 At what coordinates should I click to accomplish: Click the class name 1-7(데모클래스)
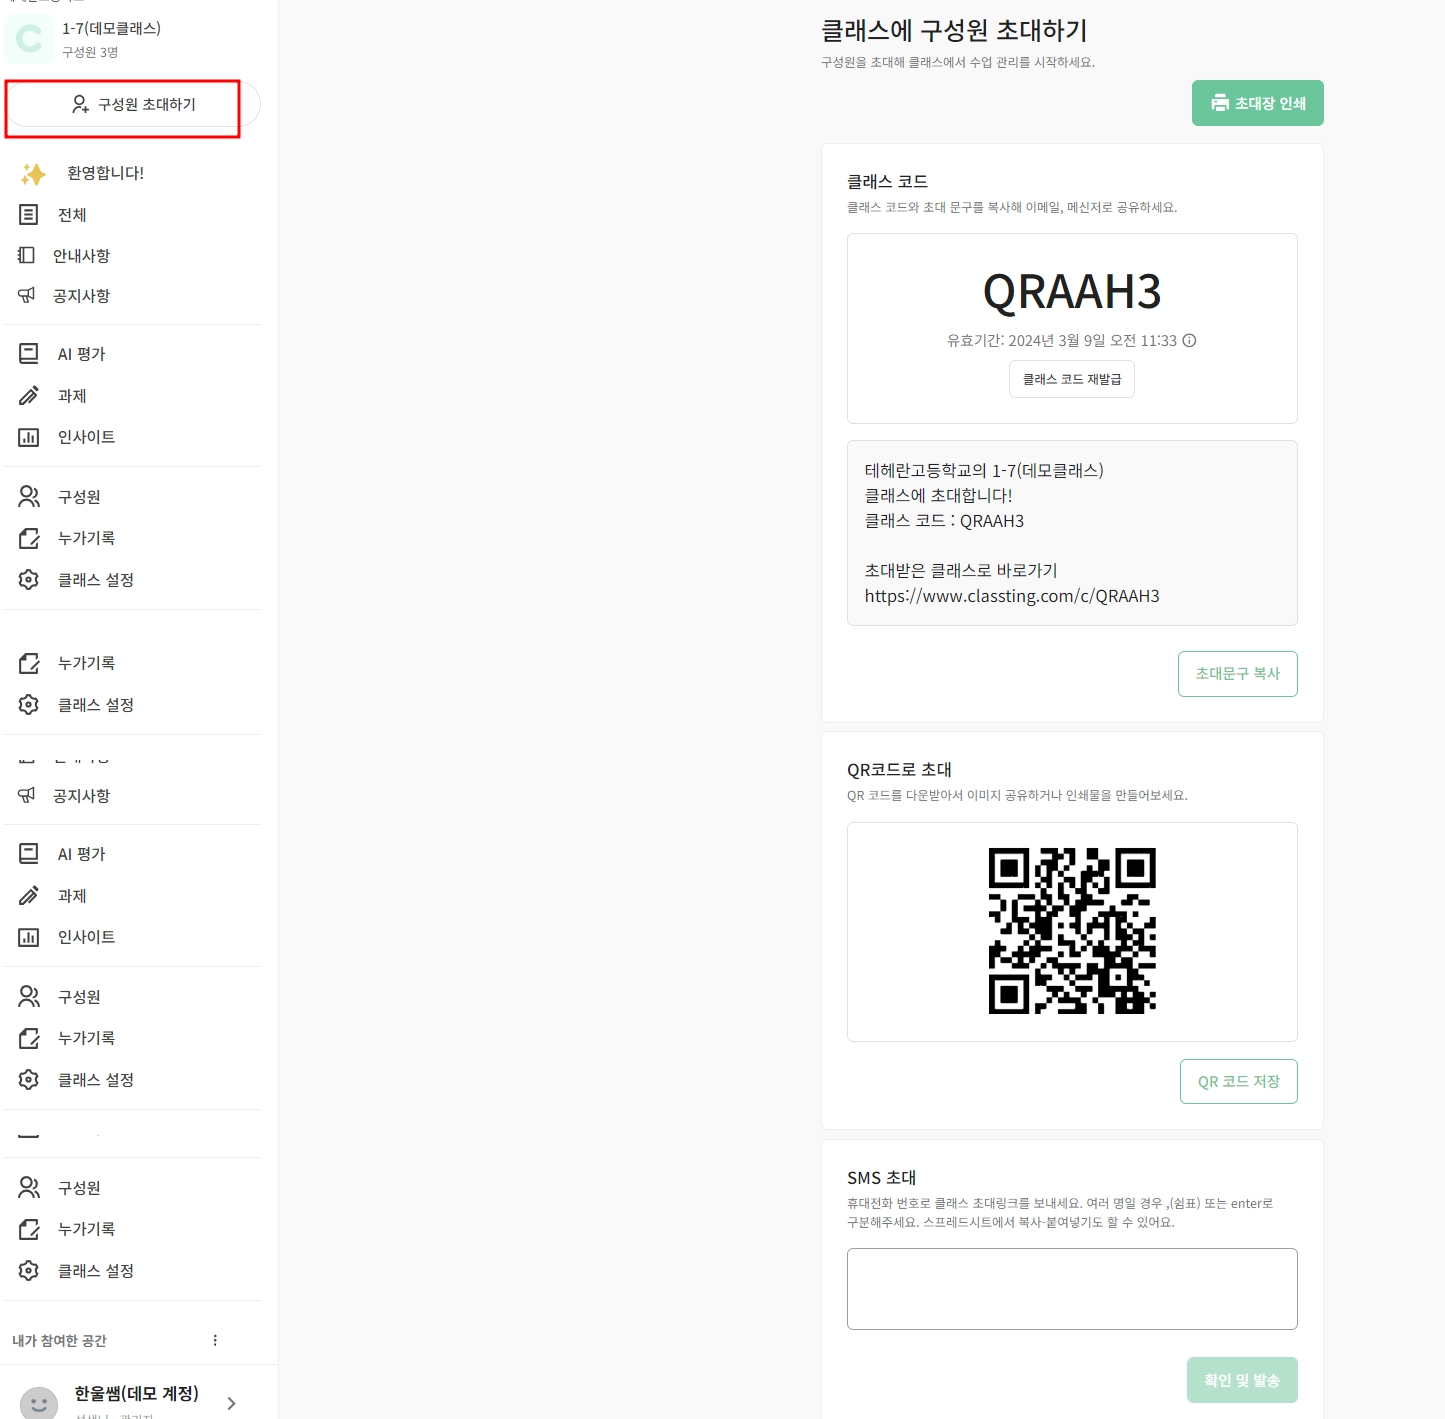tap(111, 28)
